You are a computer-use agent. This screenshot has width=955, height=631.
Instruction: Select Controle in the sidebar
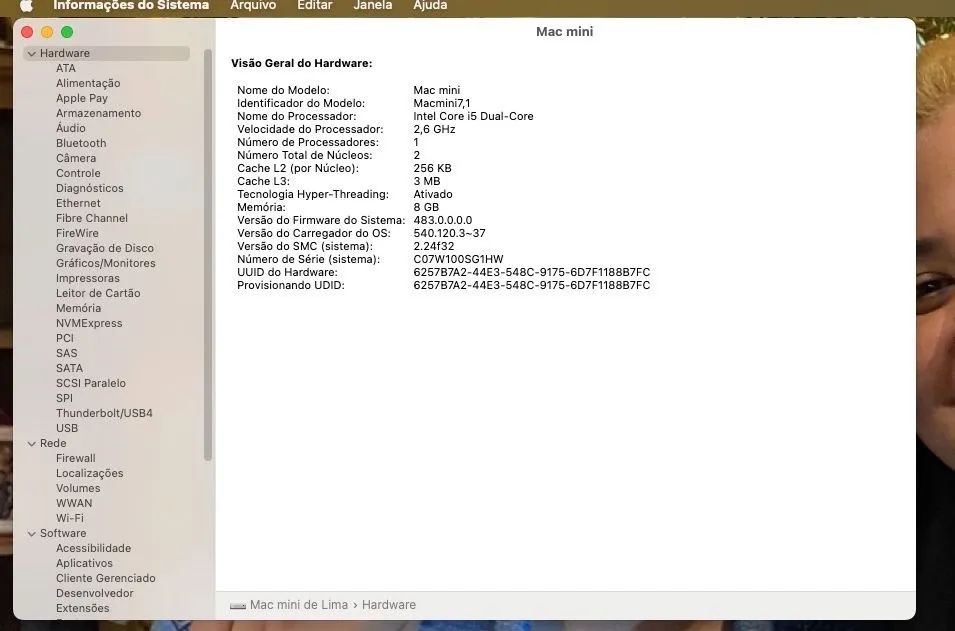tap(78, 173)
